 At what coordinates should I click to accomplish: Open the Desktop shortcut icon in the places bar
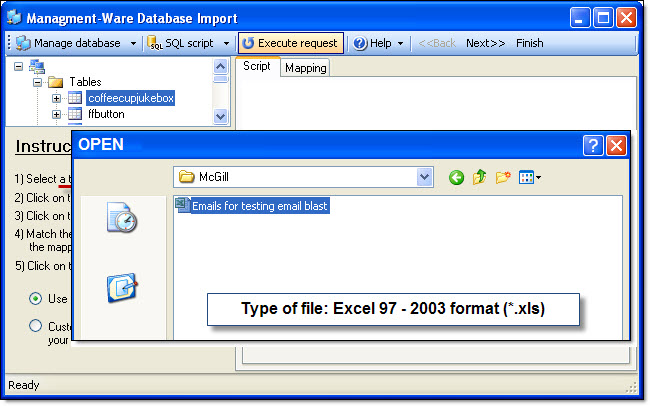click(x=122, y=287)
